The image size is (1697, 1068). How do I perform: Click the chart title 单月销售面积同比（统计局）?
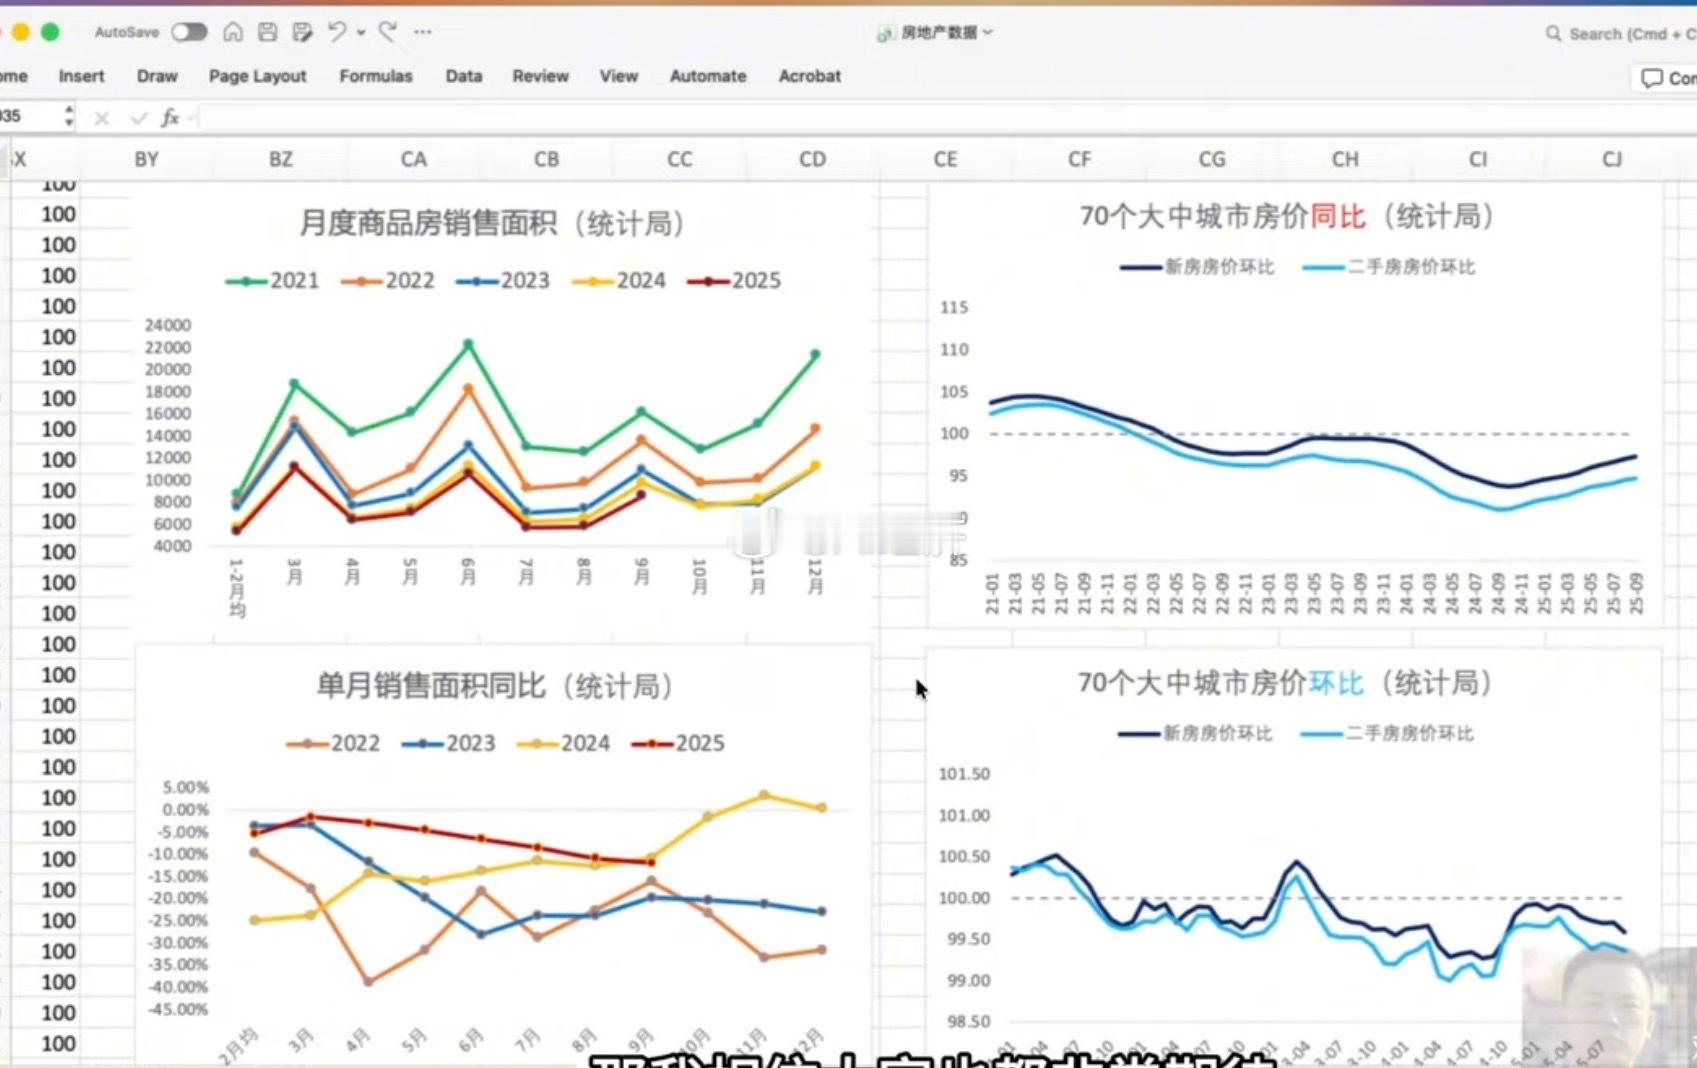click(x=495, y=686)
